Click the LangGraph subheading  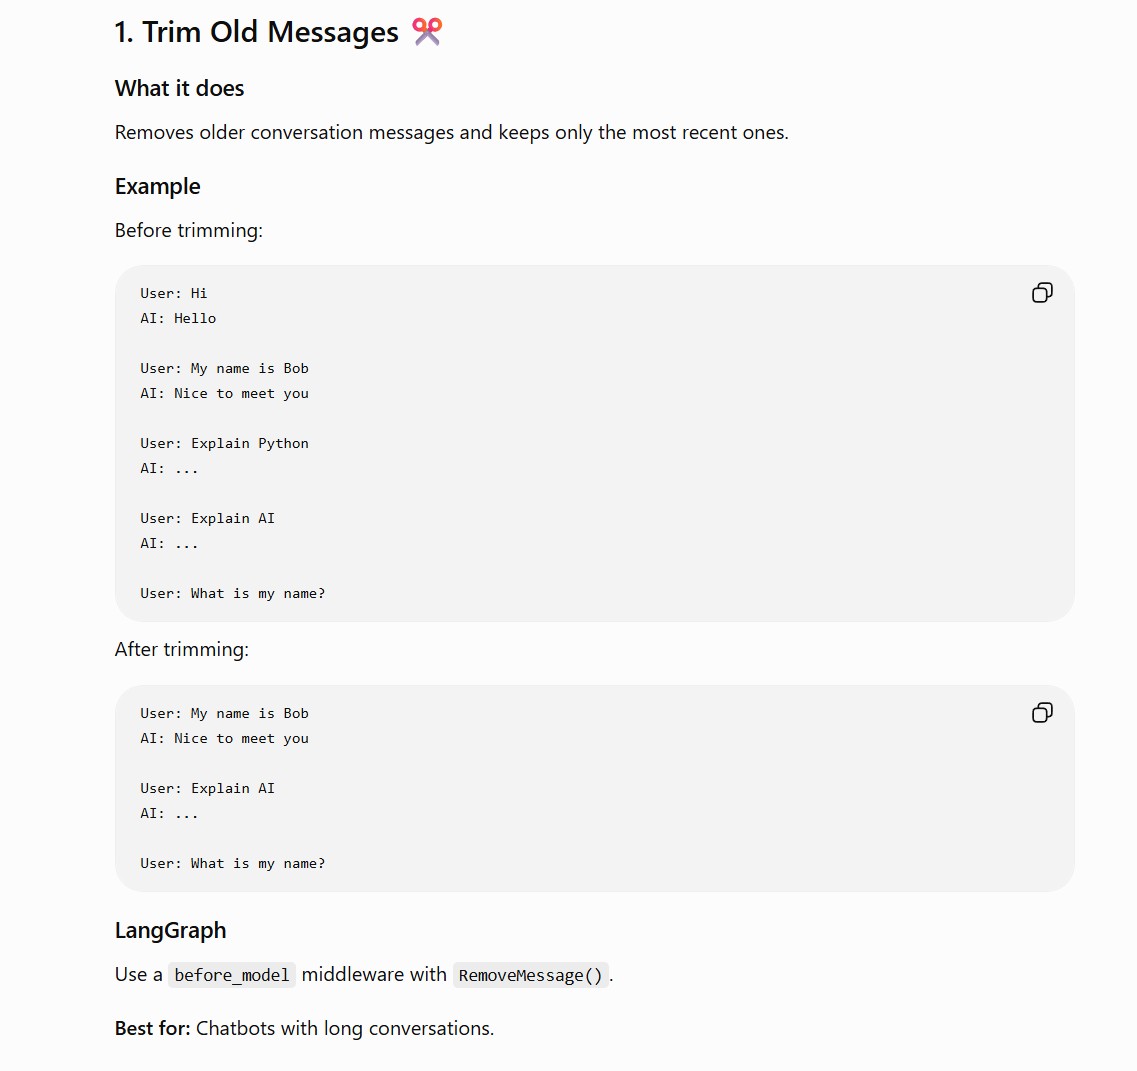coord(170,930)
